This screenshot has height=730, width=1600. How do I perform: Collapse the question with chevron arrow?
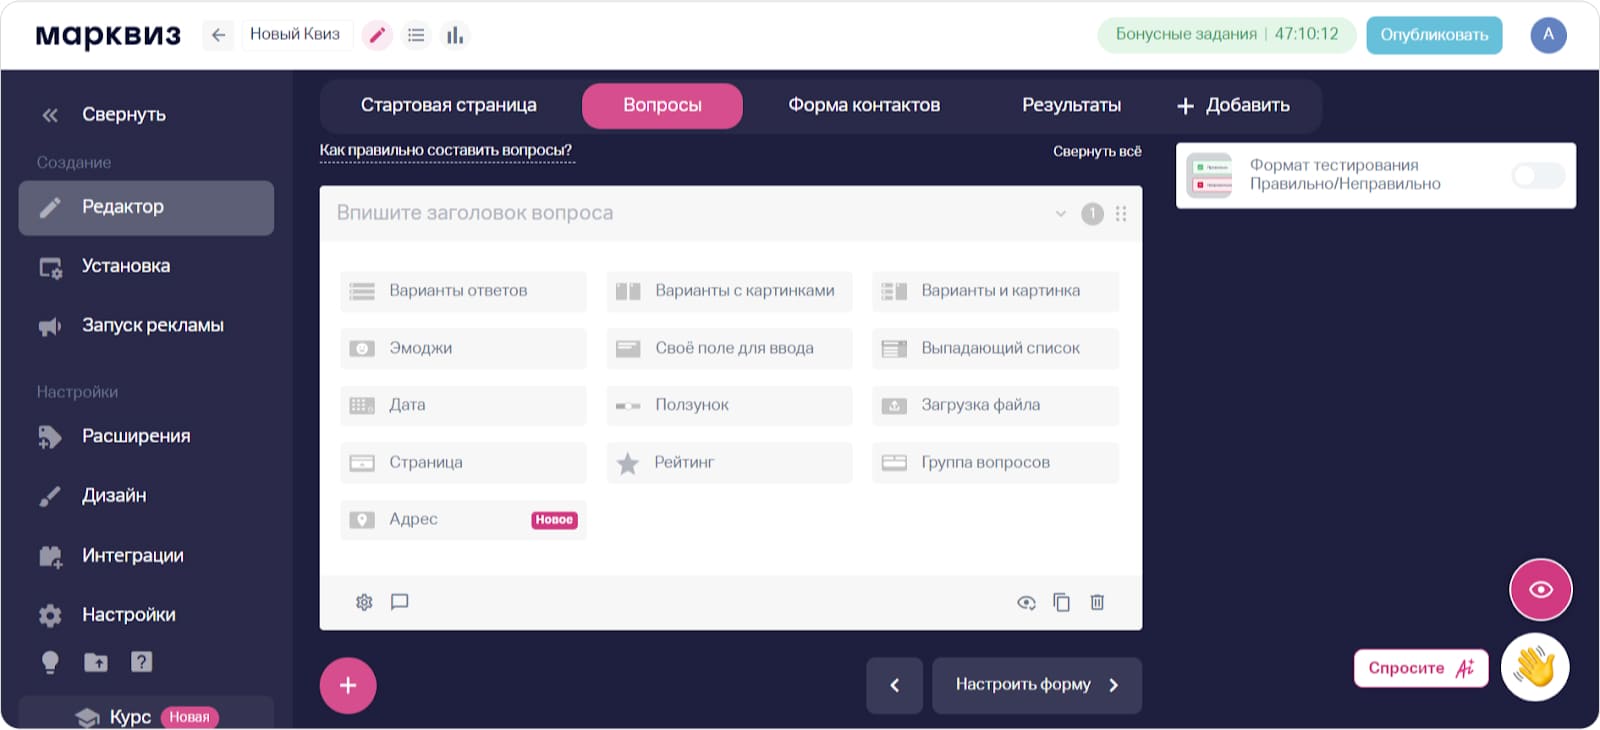[x=1061, y=214]
